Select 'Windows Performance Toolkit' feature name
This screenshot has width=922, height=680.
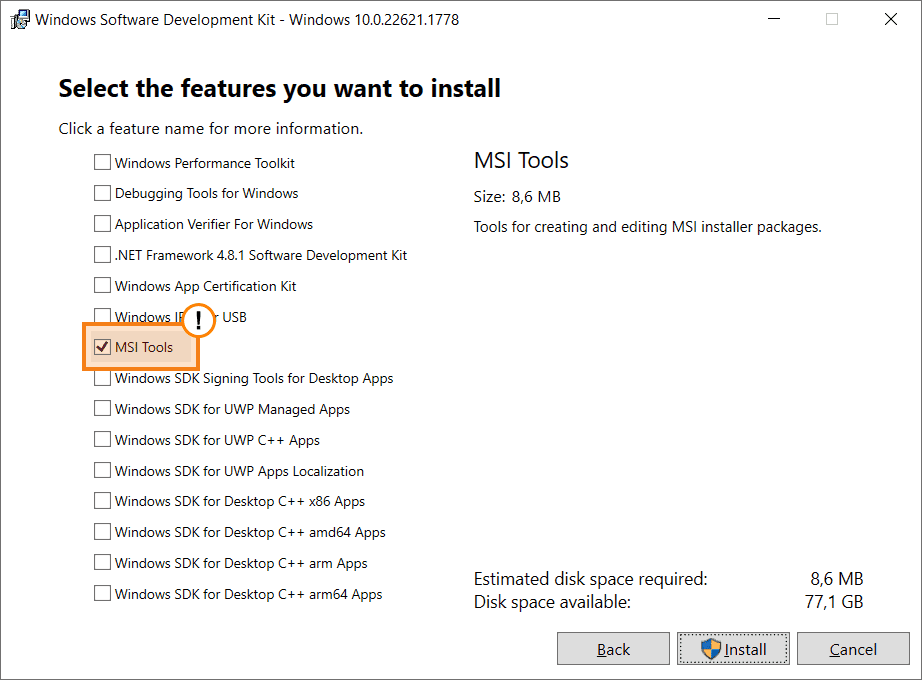[205, 163]
